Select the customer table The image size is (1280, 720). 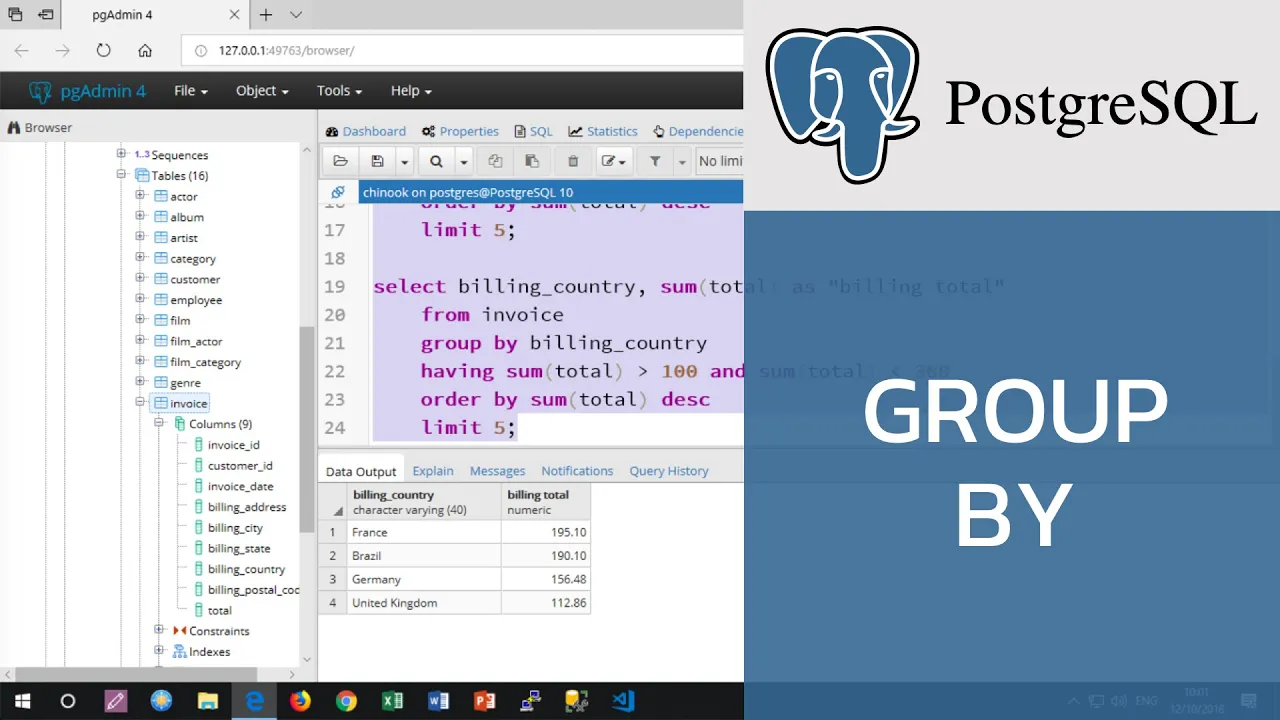pos(195,279)
